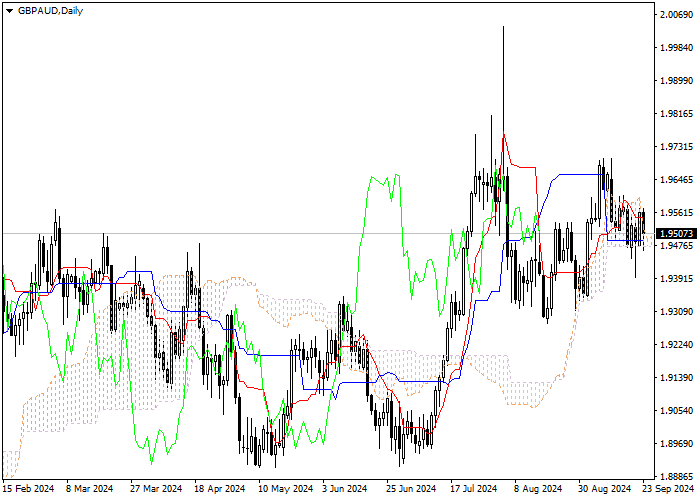The width and height of the screenshot is (700, 500).
Task: Select the 1.90540 price axis label
Action: (x=676, y=411)
